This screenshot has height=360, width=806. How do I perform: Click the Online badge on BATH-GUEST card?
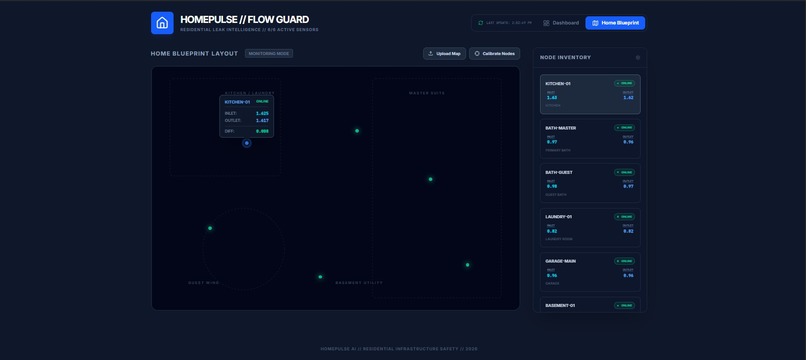[x=624, y=172]
